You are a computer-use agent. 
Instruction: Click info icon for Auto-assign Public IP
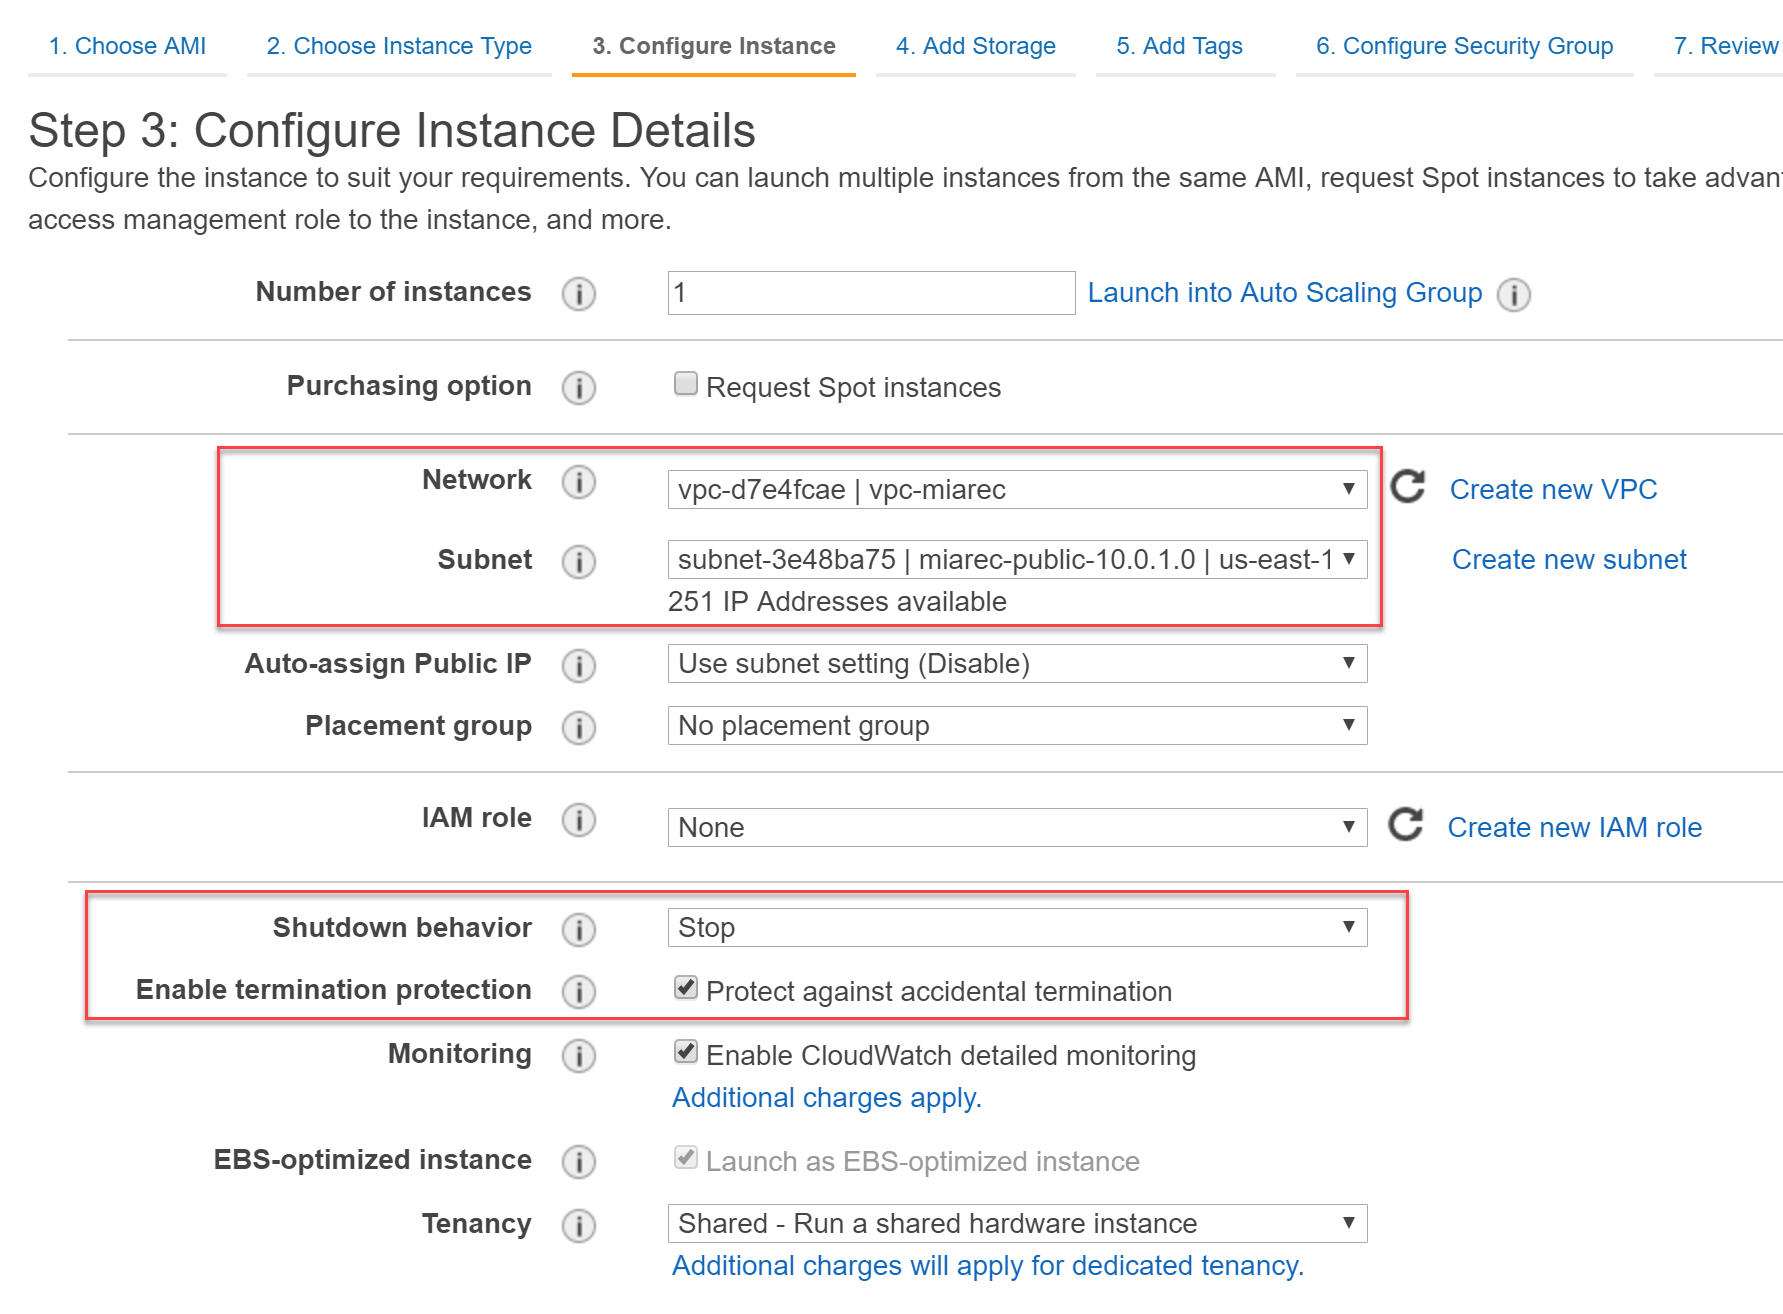(x=579, y=666)
